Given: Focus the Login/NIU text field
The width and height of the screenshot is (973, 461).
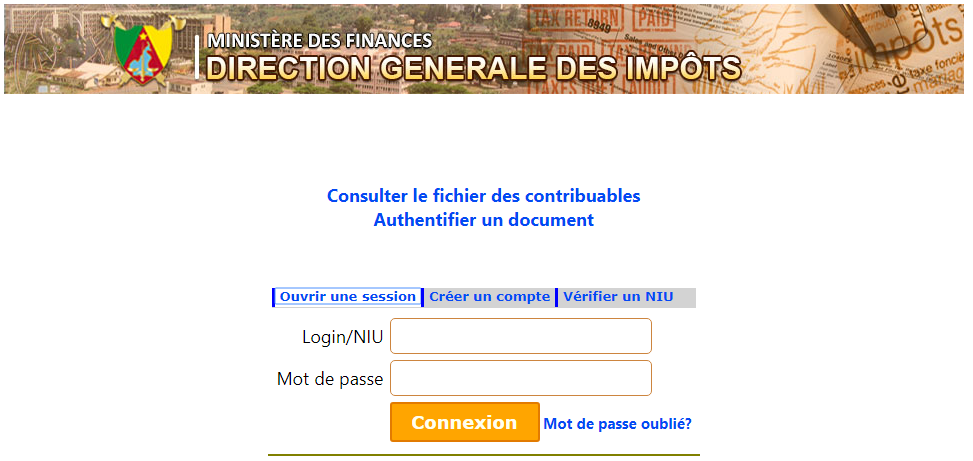Looking at the screenshot, I should click(x=520, y=336).
